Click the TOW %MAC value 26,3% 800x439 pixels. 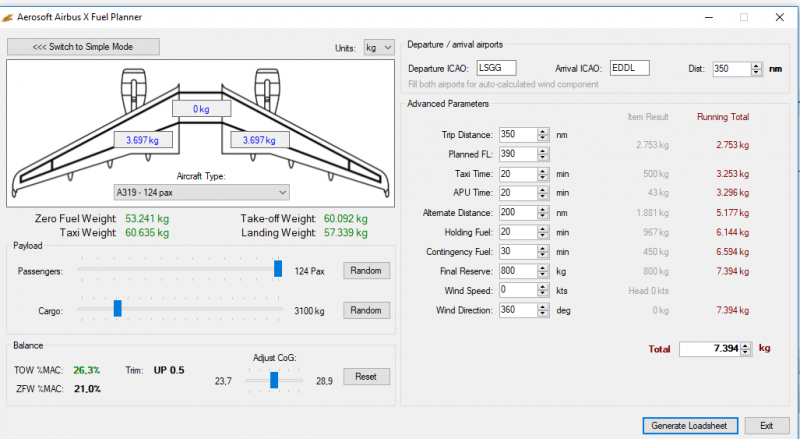point(87,370)
